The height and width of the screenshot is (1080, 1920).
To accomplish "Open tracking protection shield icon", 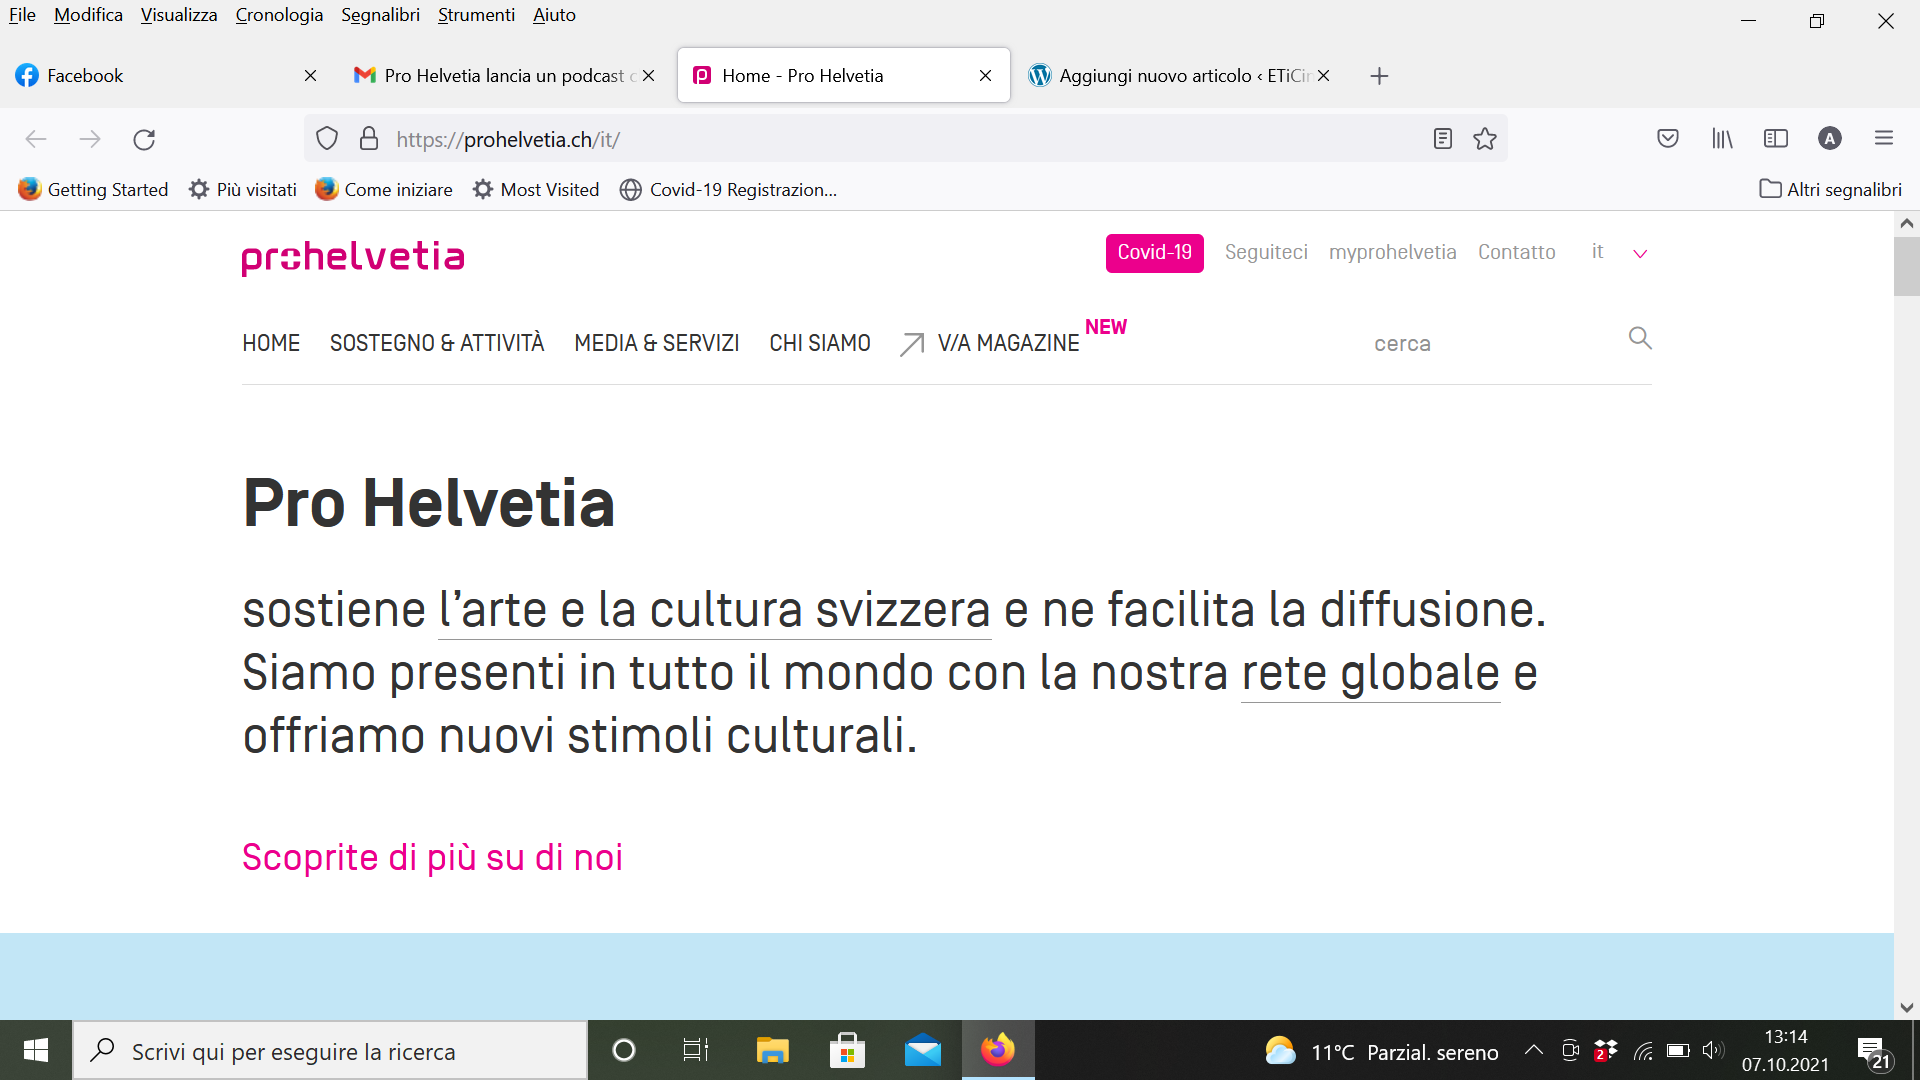I will click(x=327, y=139).
